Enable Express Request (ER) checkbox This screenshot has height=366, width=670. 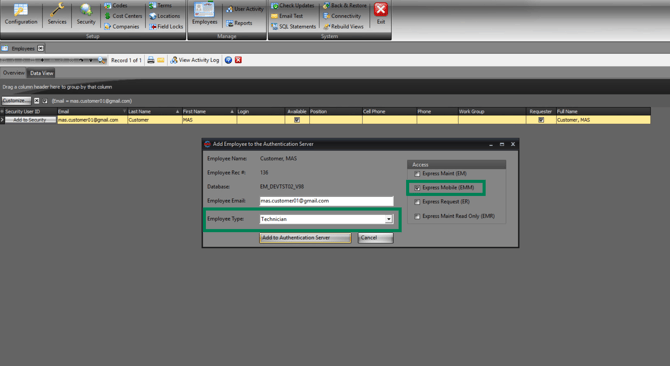[417, 202]
